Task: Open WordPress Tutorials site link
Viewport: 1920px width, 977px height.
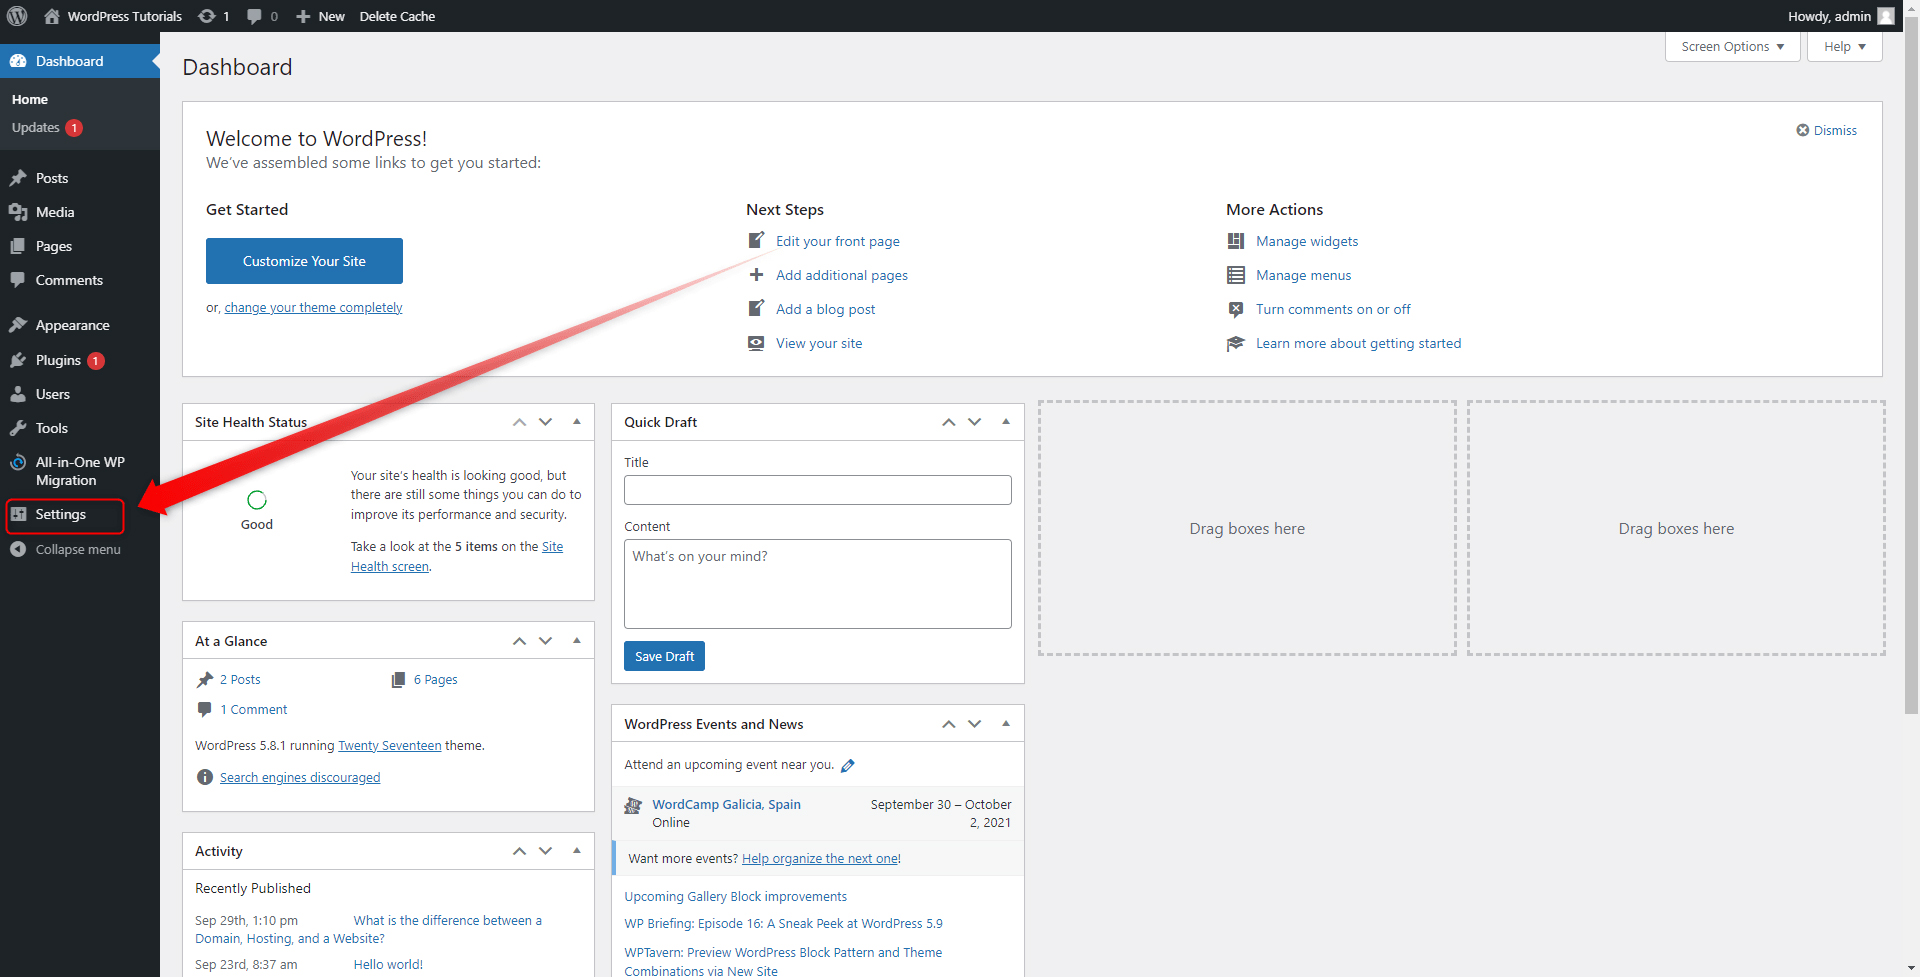Action: point(113,16)
